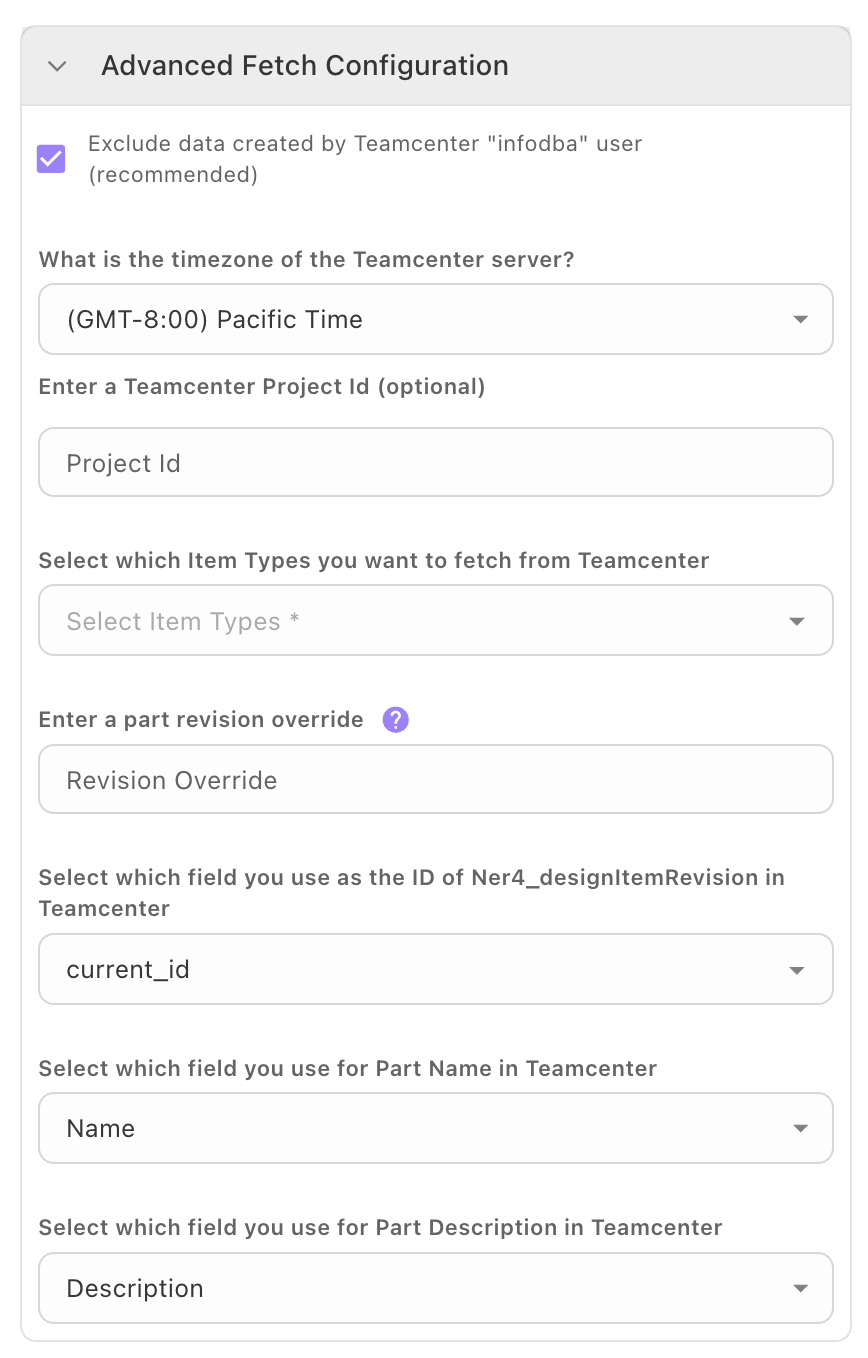868x1358 pixels.
Task: Click the caret icon of Select Item Types
Action: click(x=797, y=622)
